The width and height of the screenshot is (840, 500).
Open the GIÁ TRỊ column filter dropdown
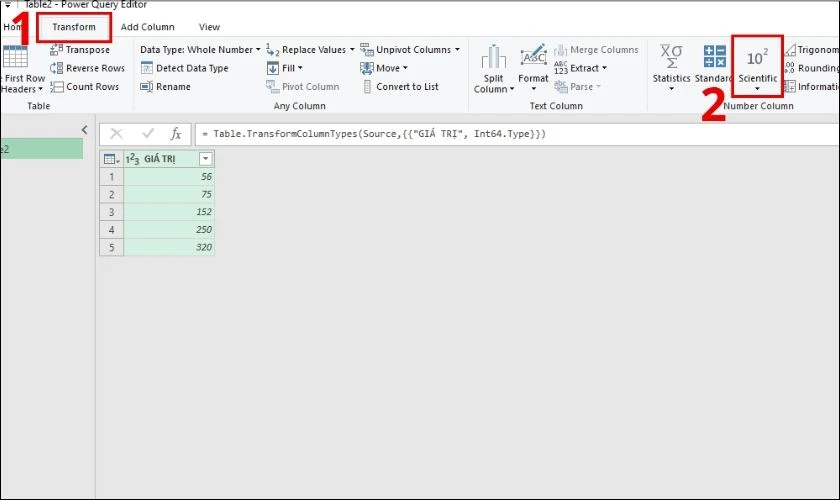[206, 159]
